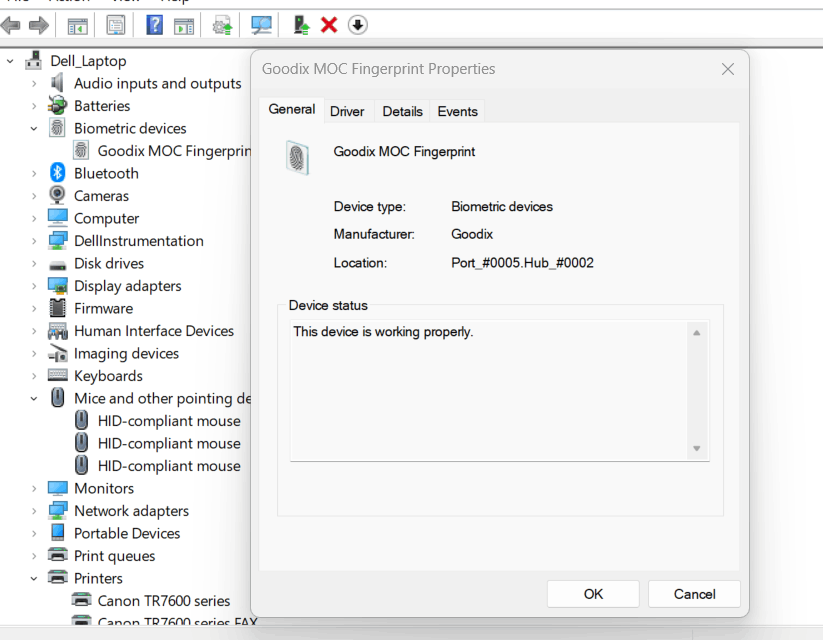Switch to the Driver tab
This screenshot has height=640, width=823.
coord(347,111)
